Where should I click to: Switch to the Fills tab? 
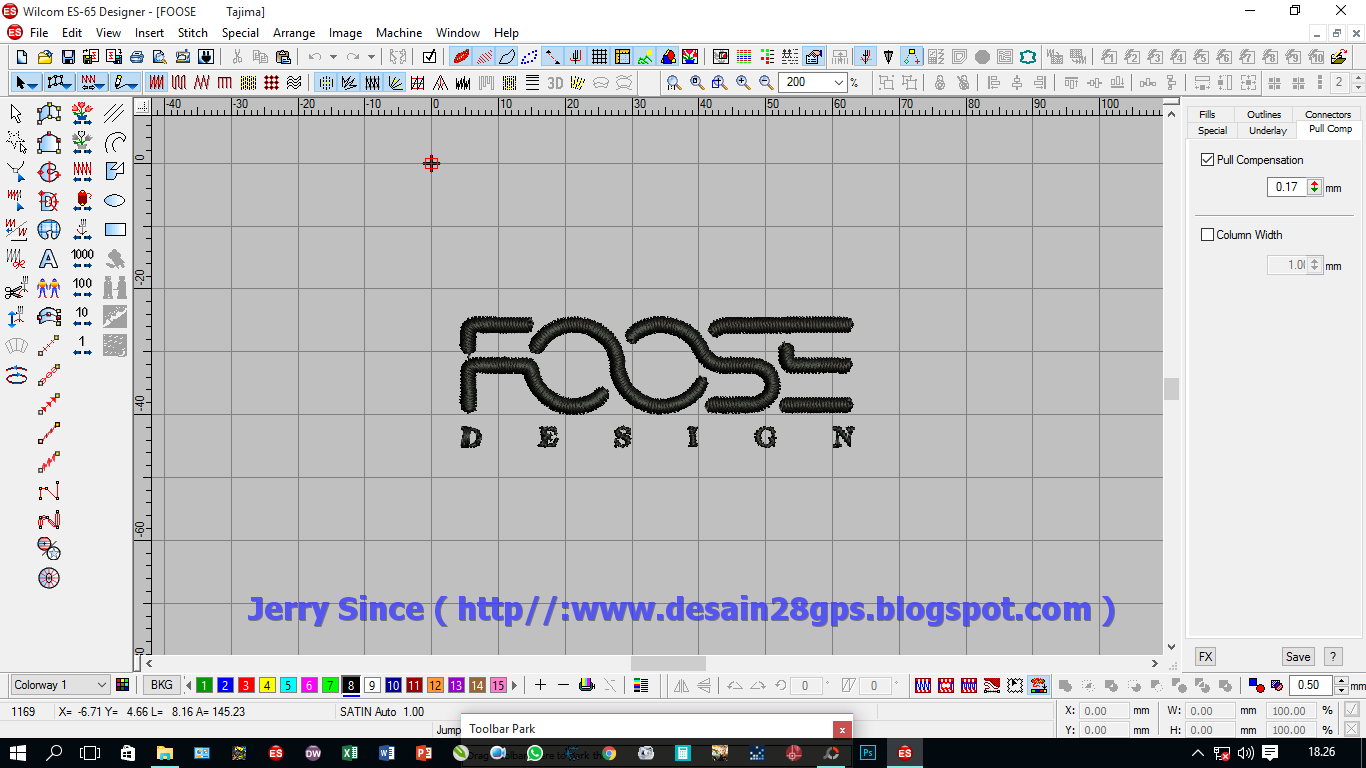(x=1207, y=114)
